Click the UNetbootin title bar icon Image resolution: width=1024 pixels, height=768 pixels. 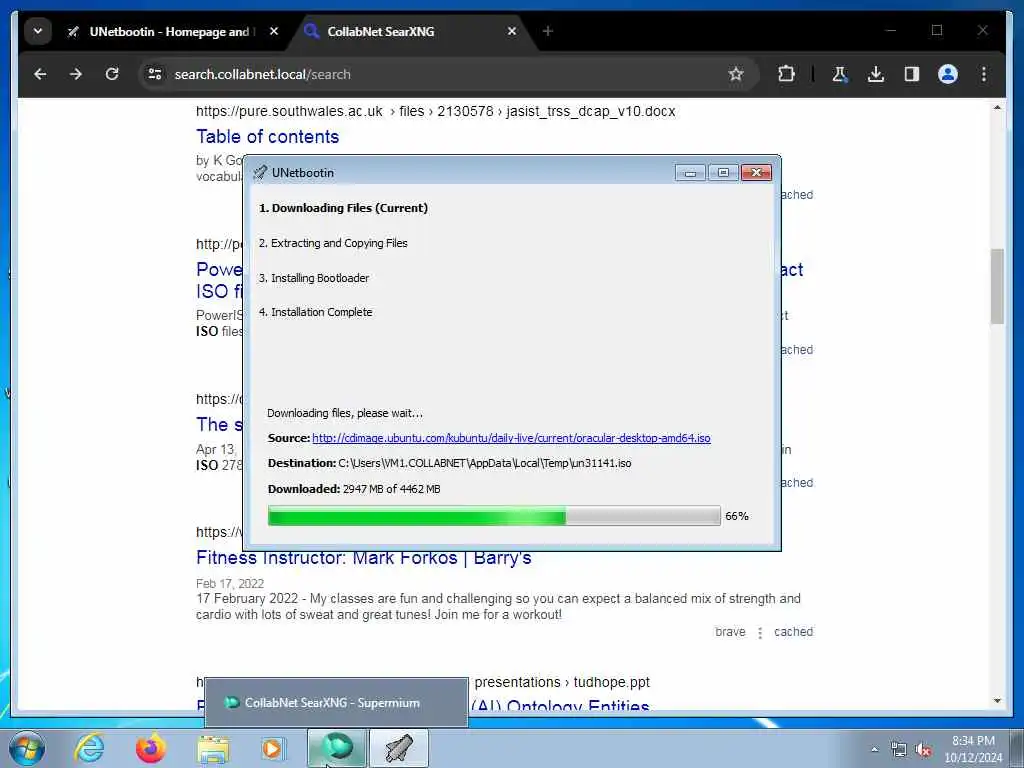point(260,172)
